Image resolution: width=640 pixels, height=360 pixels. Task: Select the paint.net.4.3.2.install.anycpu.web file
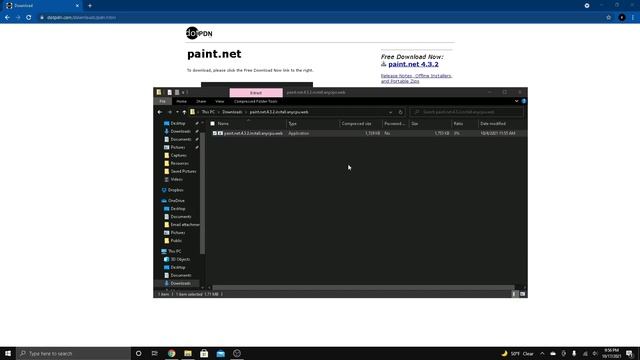tap(253, 133)
